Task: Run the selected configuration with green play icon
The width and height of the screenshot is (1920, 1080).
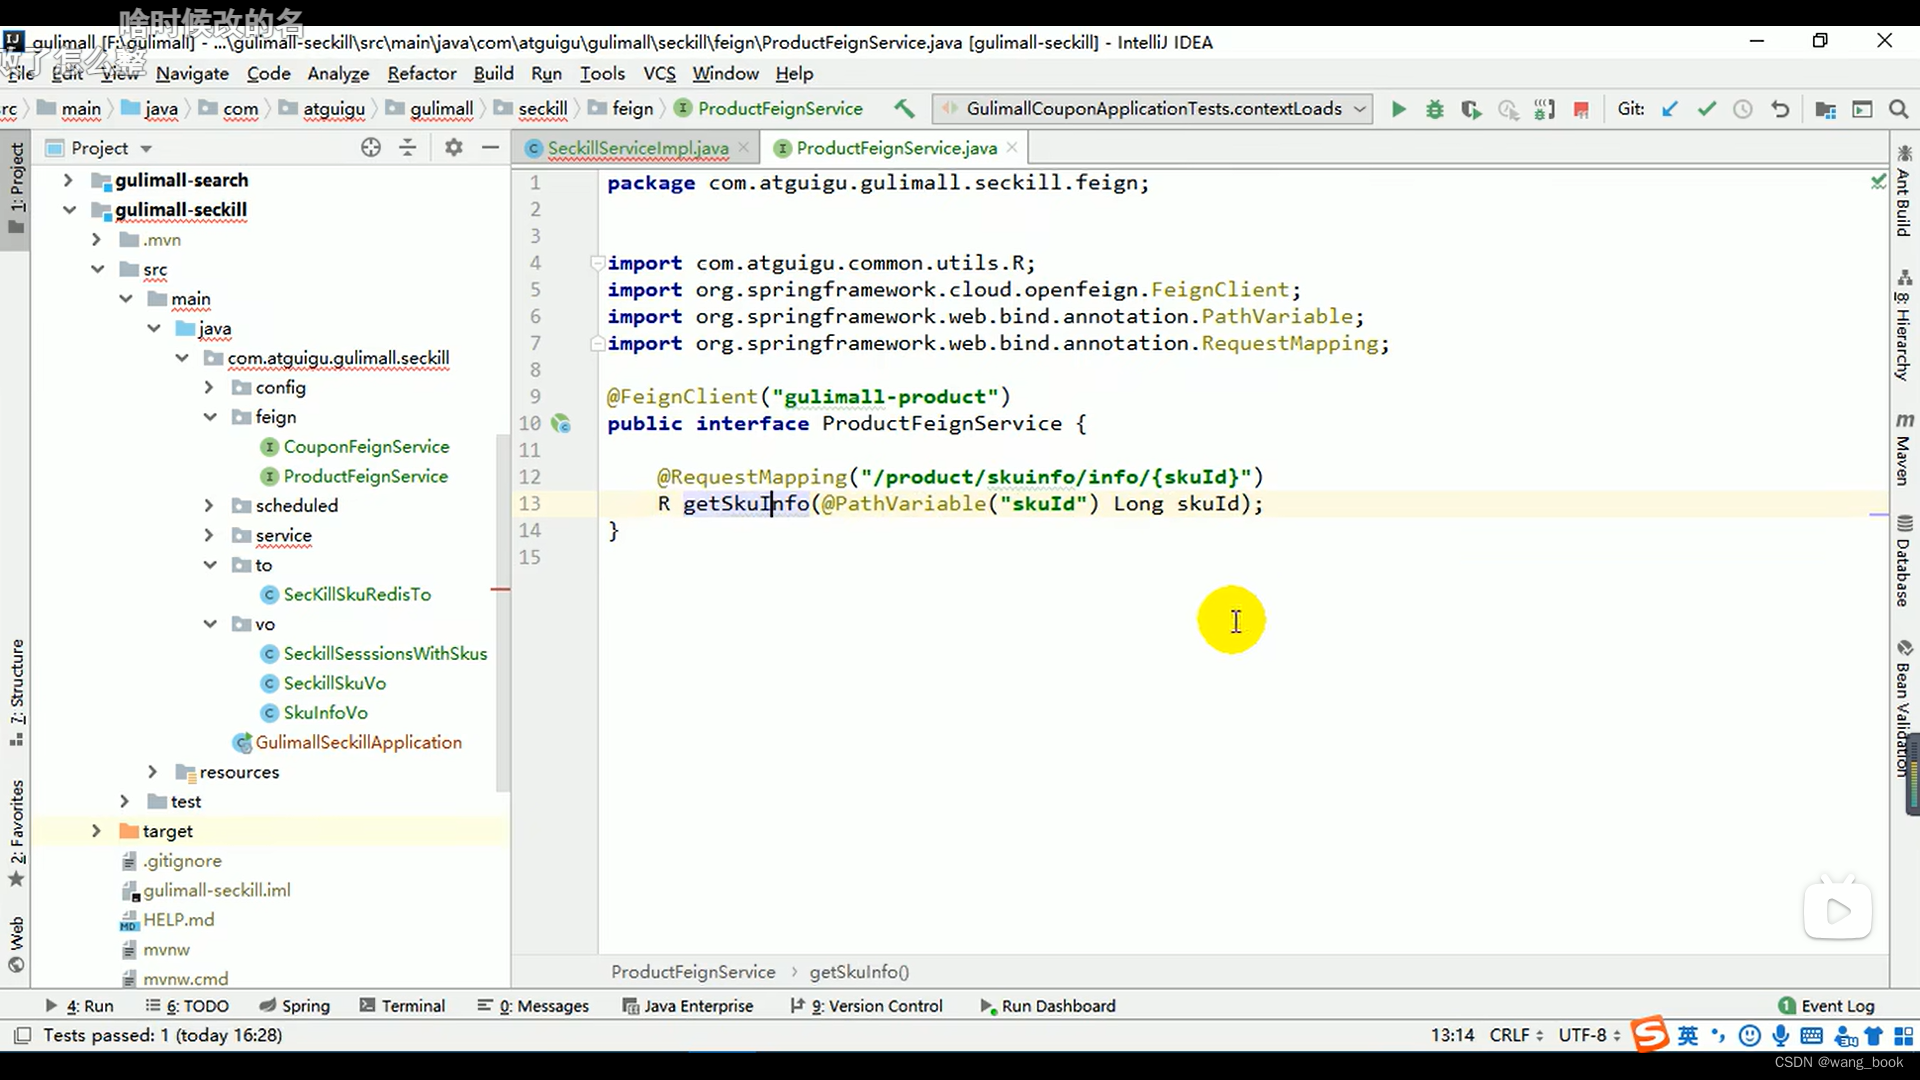Action: click(x=1398, y=109)
